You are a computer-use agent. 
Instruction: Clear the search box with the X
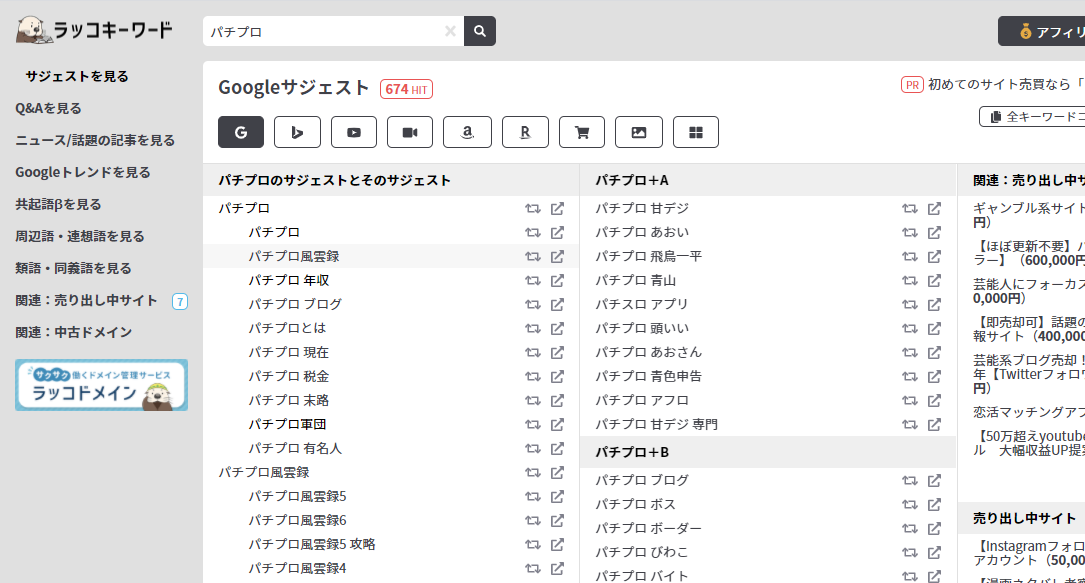pos(450,31)
